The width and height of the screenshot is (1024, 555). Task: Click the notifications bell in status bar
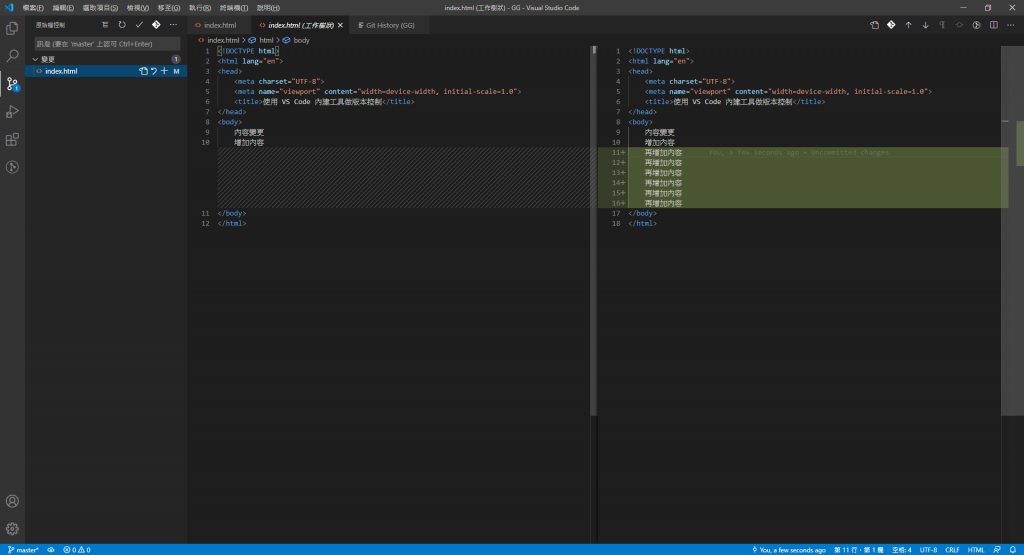[x=1012, y=550]
